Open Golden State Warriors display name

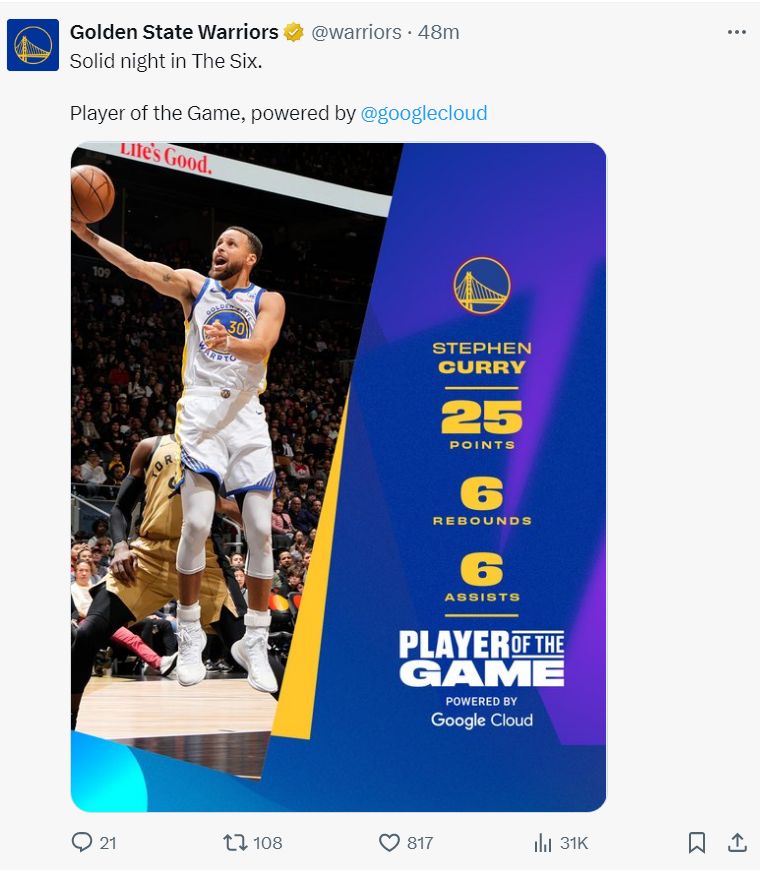pyautogui.click(x=174, y=32)
